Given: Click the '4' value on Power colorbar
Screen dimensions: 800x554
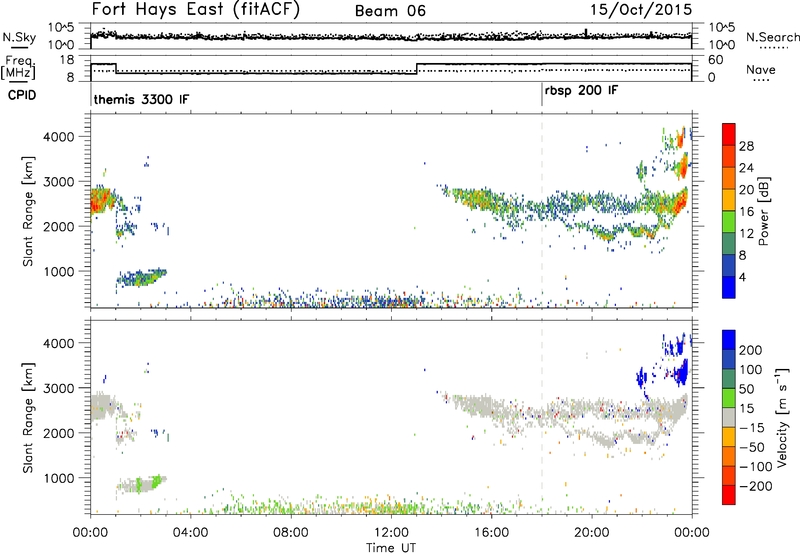Looking at the screenshot, I should coord(743,277).
